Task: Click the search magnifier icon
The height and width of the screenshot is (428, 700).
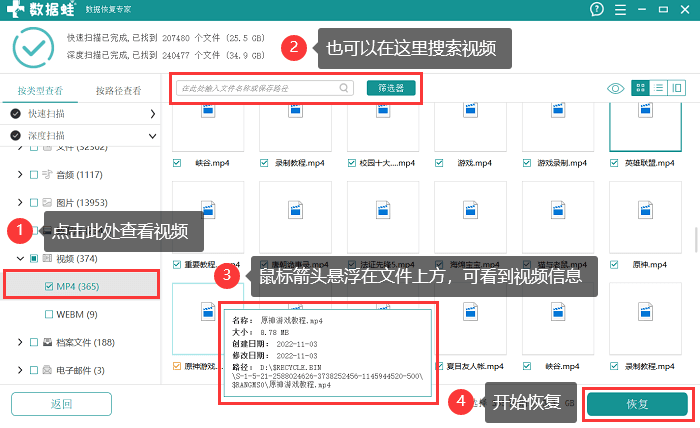Action: (x=344, y=88)
